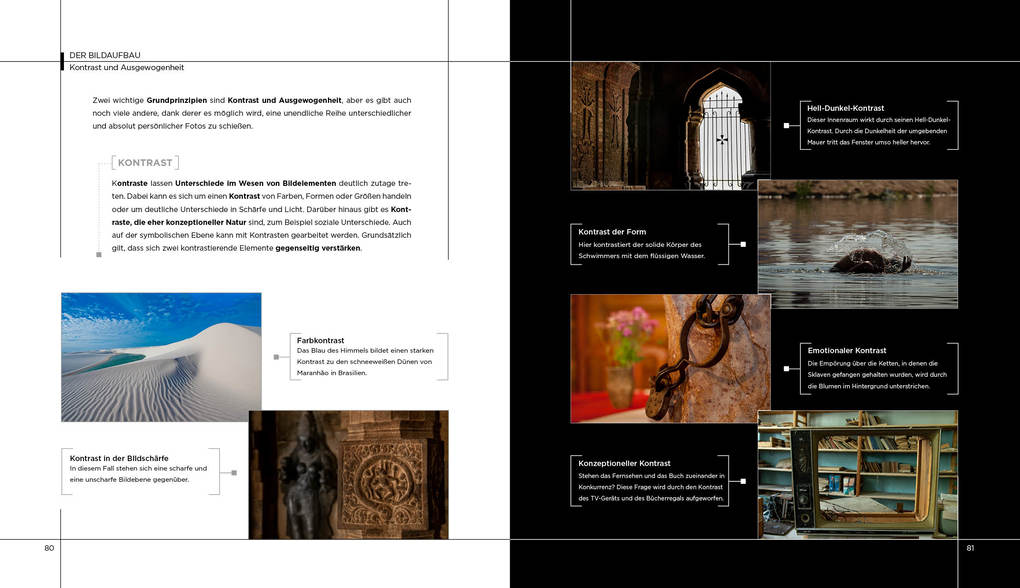
Task: Click the square marker beside Konzeptioneller Kontrast caption
Action: pyautogui.click(x=743, y=481)
